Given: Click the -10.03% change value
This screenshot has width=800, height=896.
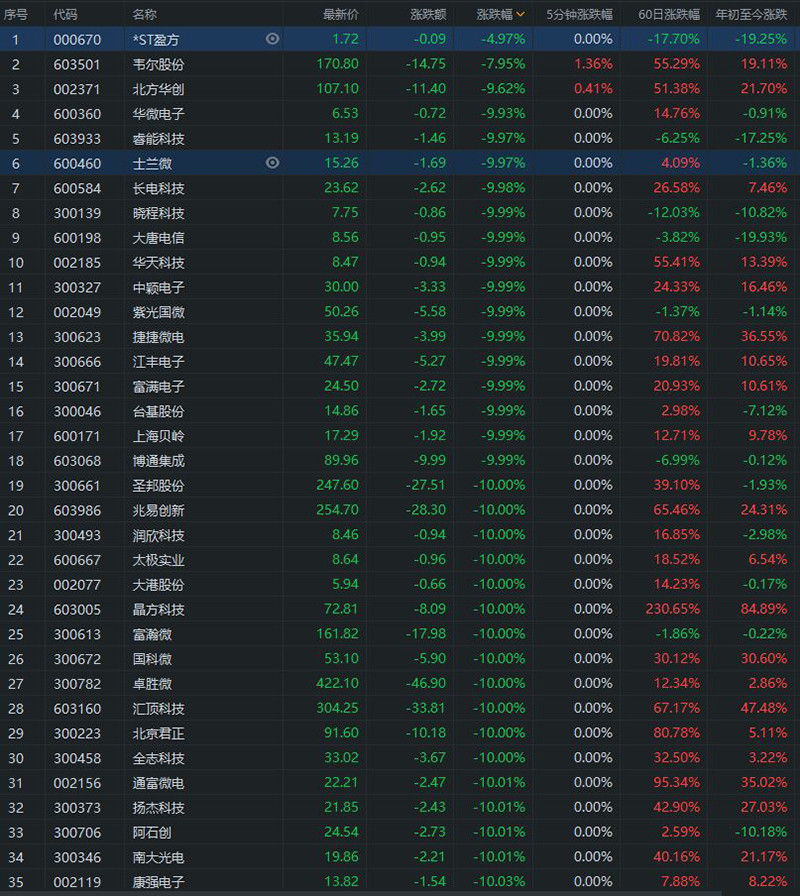Looking at the screenshot, I should pyautogui.click(x=499, y=881).
